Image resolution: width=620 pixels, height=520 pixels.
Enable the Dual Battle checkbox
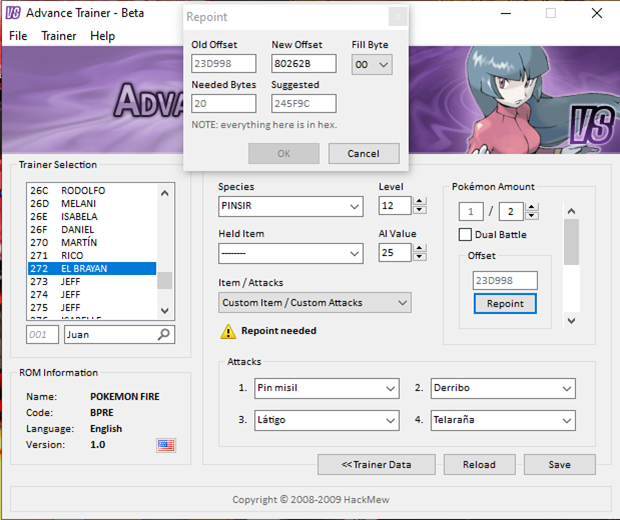[465, 235]
